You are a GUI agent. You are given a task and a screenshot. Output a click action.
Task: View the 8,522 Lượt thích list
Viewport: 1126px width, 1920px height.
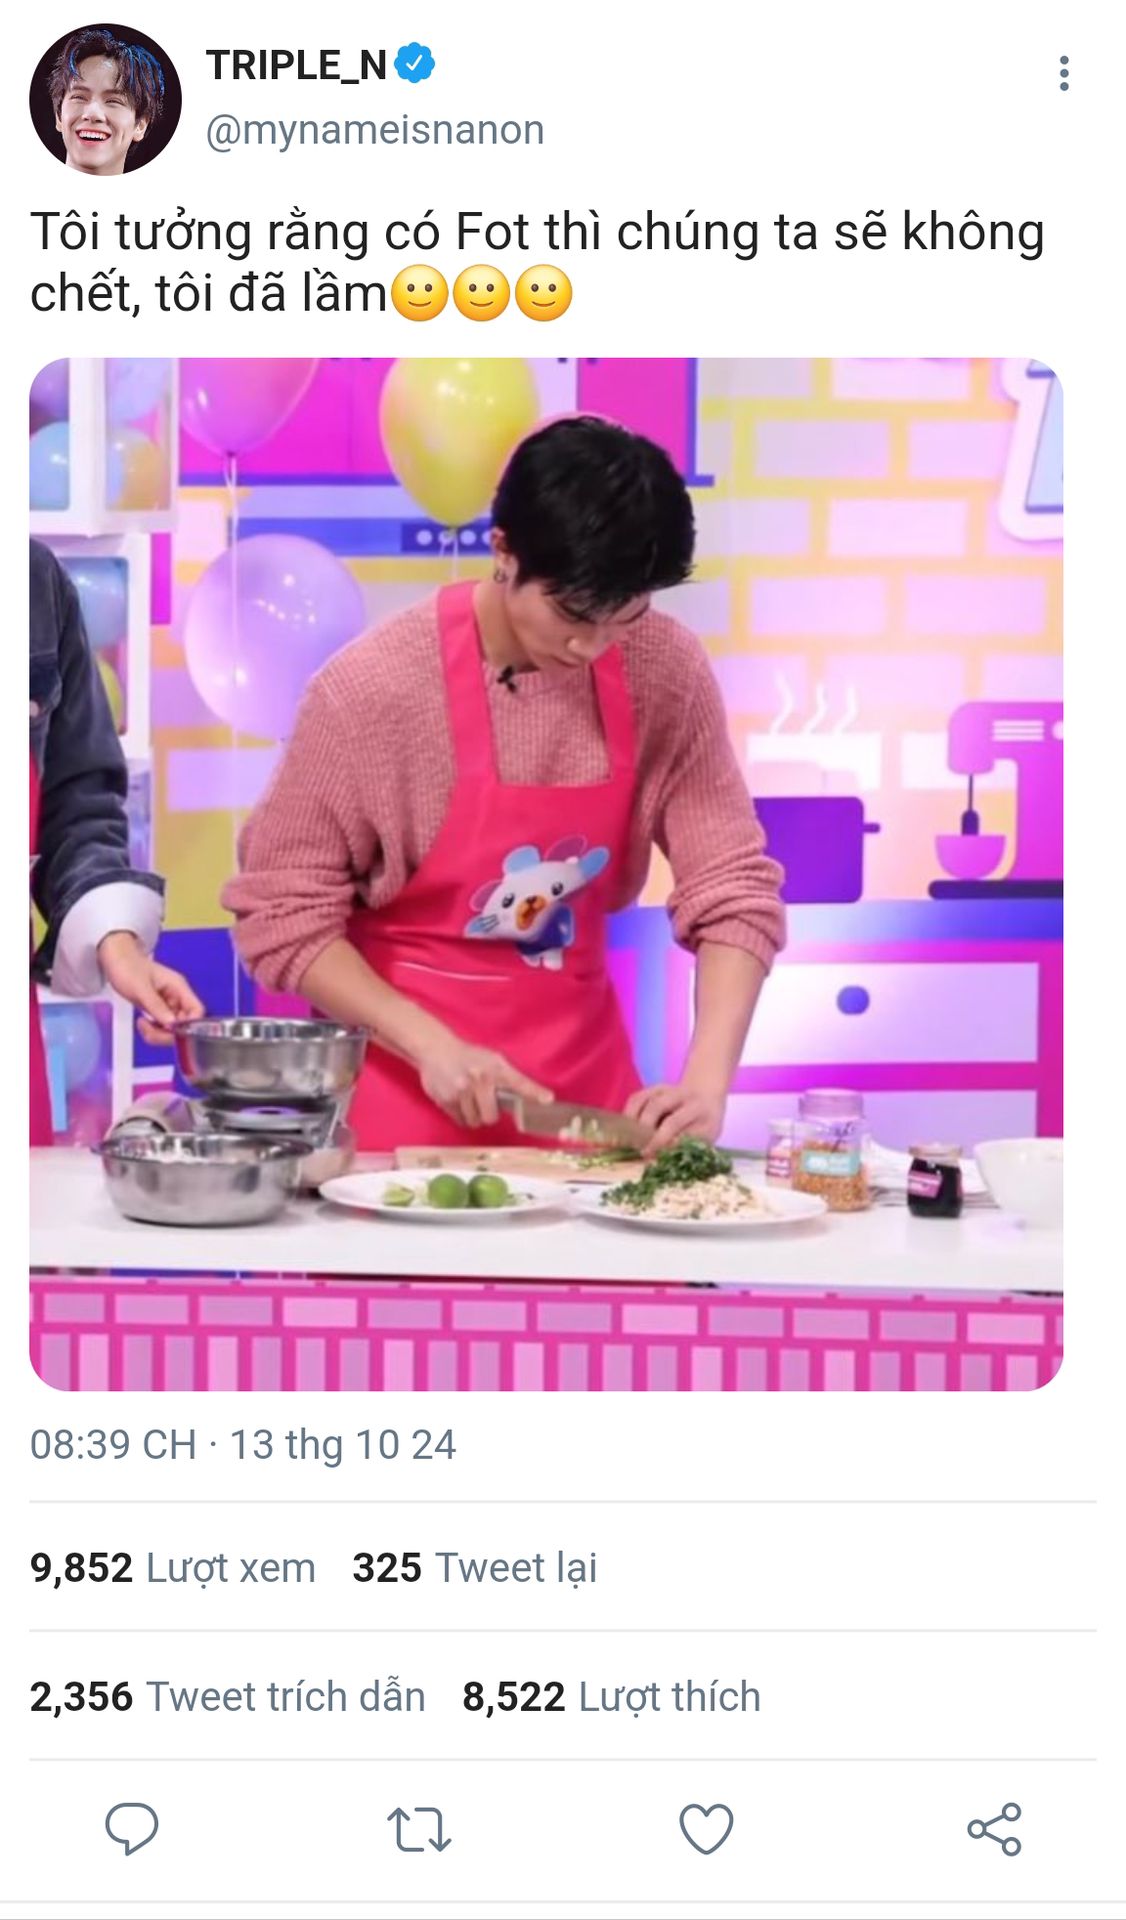pyautogui.click(x=611, y=1697)
